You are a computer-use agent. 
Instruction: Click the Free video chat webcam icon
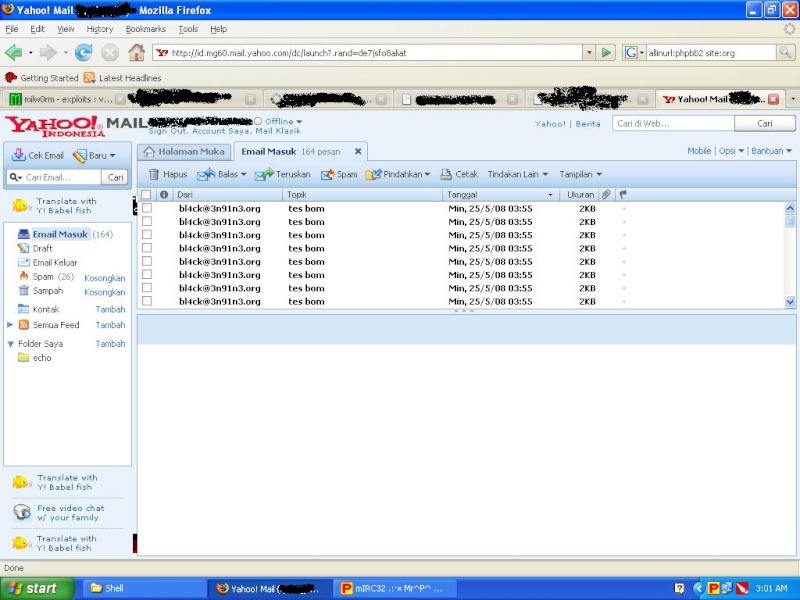point(21,512)
